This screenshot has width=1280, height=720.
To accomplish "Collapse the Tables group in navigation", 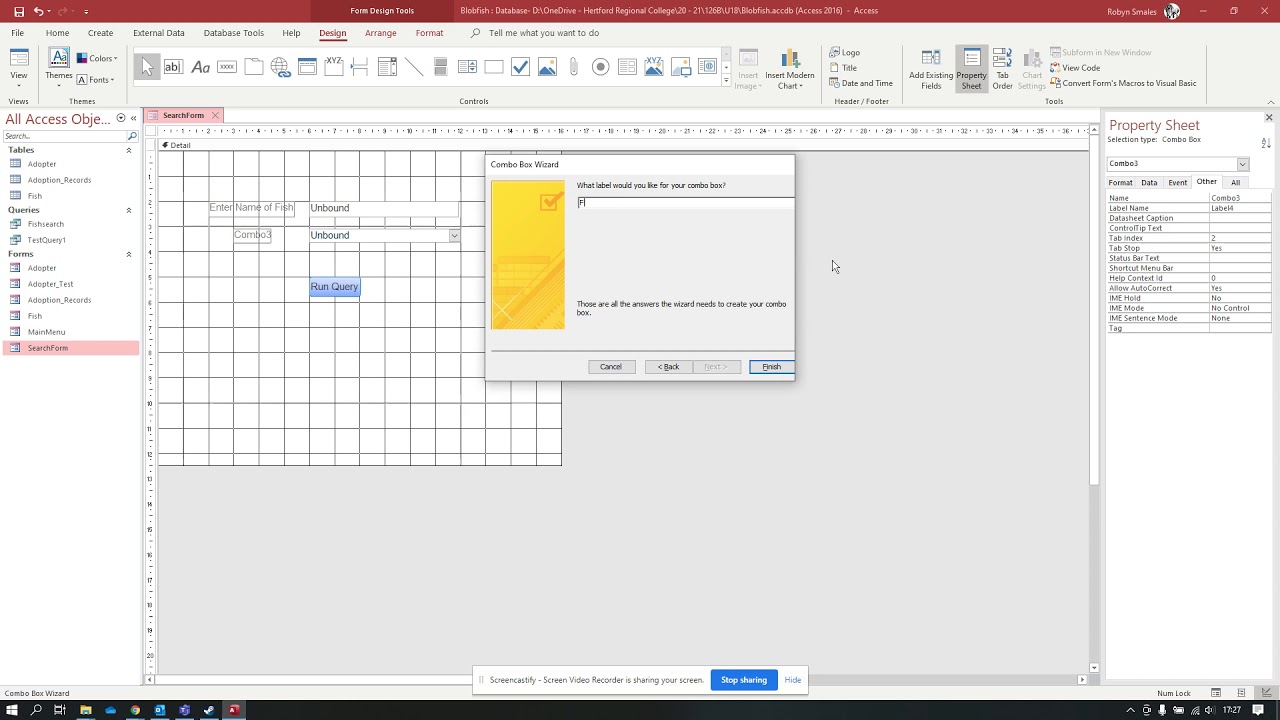I will click(128, 150).
